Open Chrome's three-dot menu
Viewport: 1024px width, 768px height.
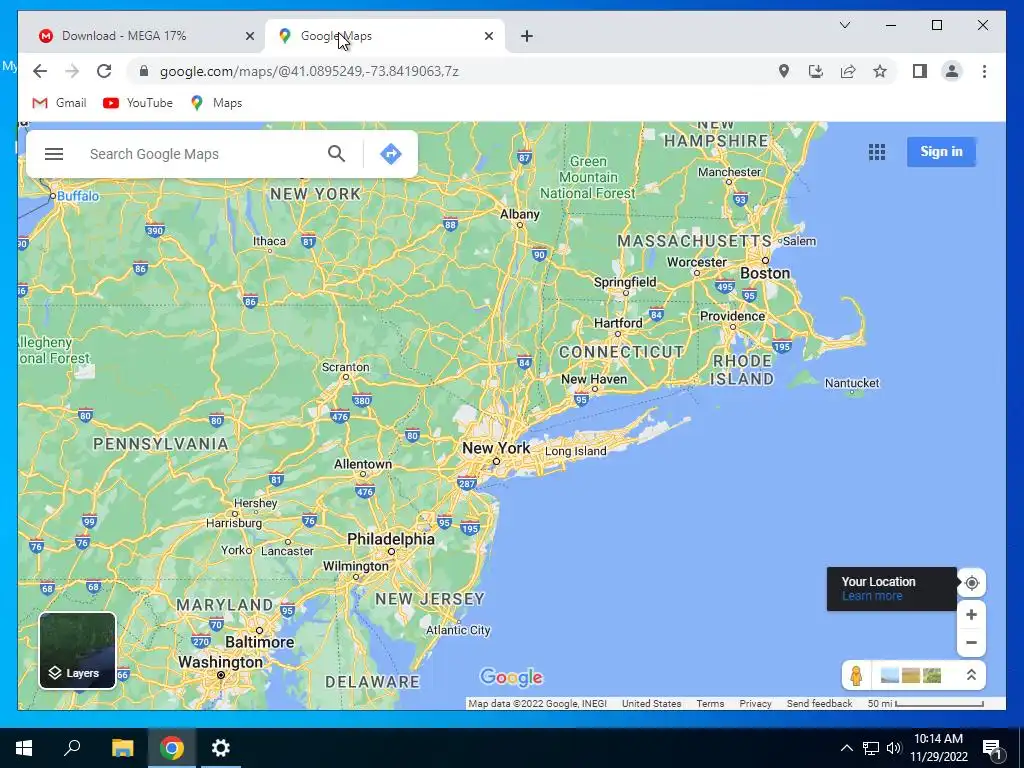click(x=984, y=71)
